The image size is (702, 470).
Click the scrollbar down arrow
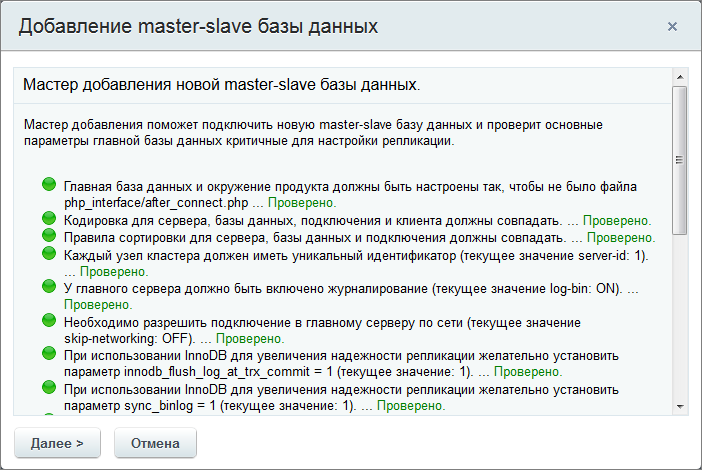(x=680, y=406)
